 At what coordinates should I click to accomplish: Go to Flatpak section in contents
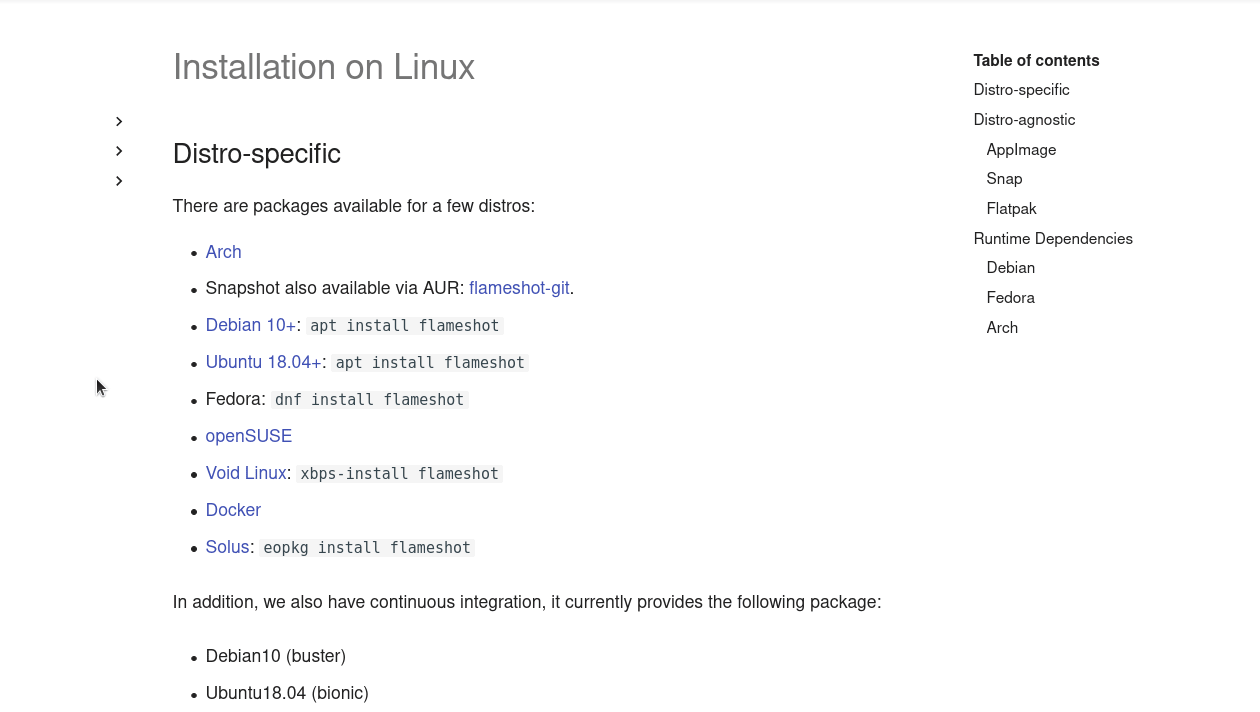coord(1011,209)
